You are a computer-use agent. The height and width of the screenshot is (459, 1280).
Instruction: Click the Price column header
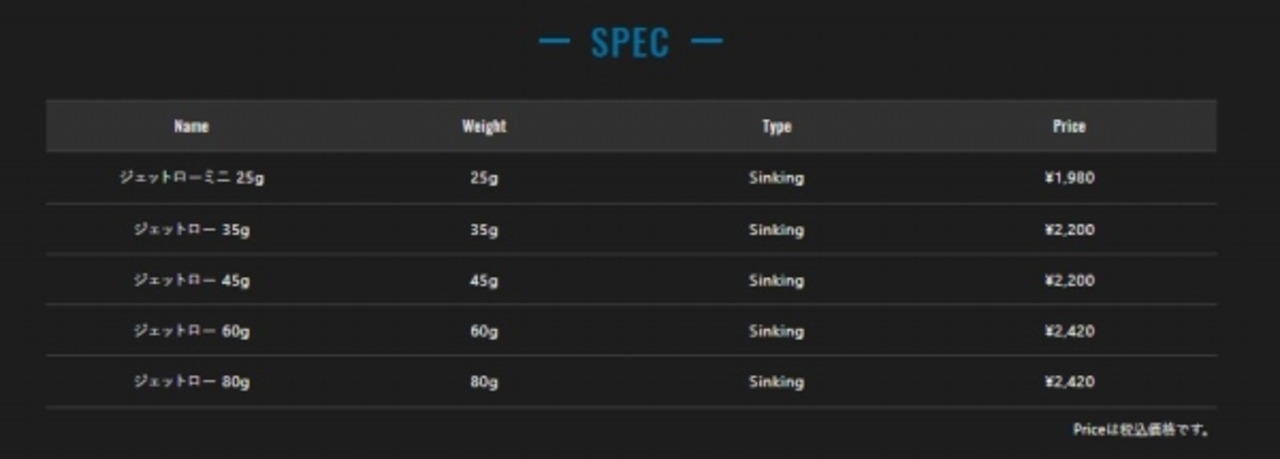1069,126
